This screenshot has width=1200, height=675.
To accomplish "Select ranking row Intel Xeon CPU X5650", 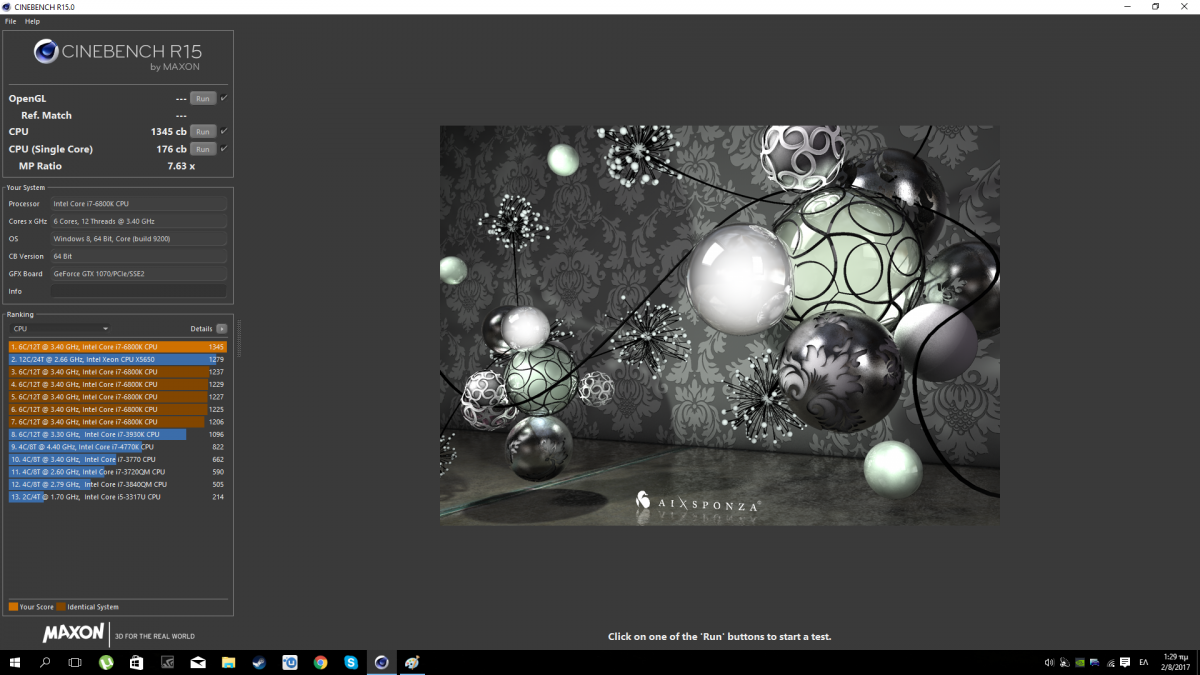I will [118, 359].
